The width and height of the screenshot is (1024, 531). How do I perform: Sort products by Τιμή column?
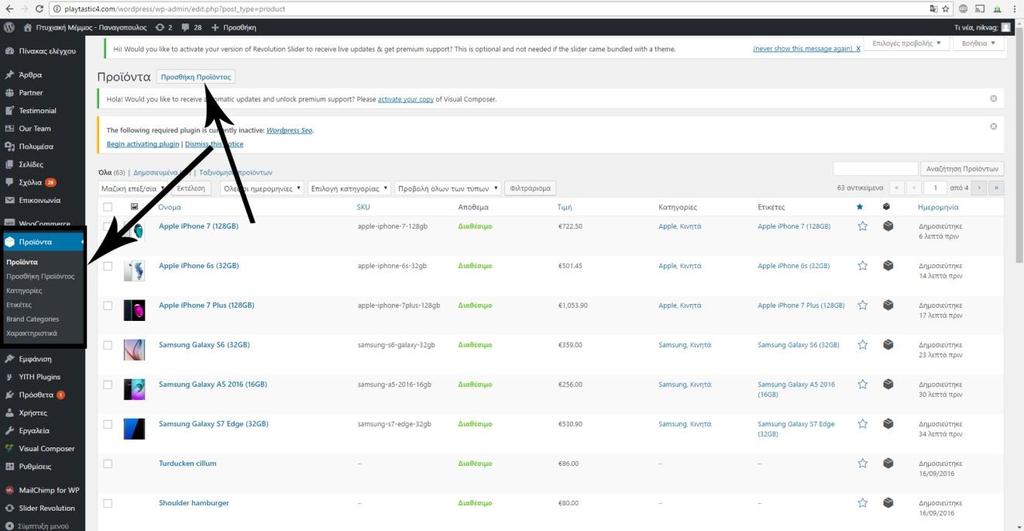click(x=564, y=207)
